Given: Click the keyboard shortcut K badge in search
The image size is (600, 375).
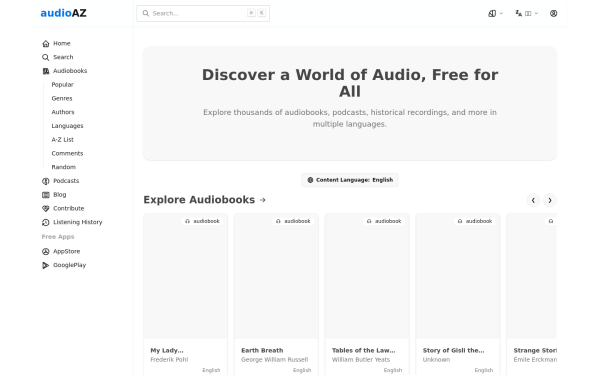Looking at the screenshot, I should click(262, 13).
